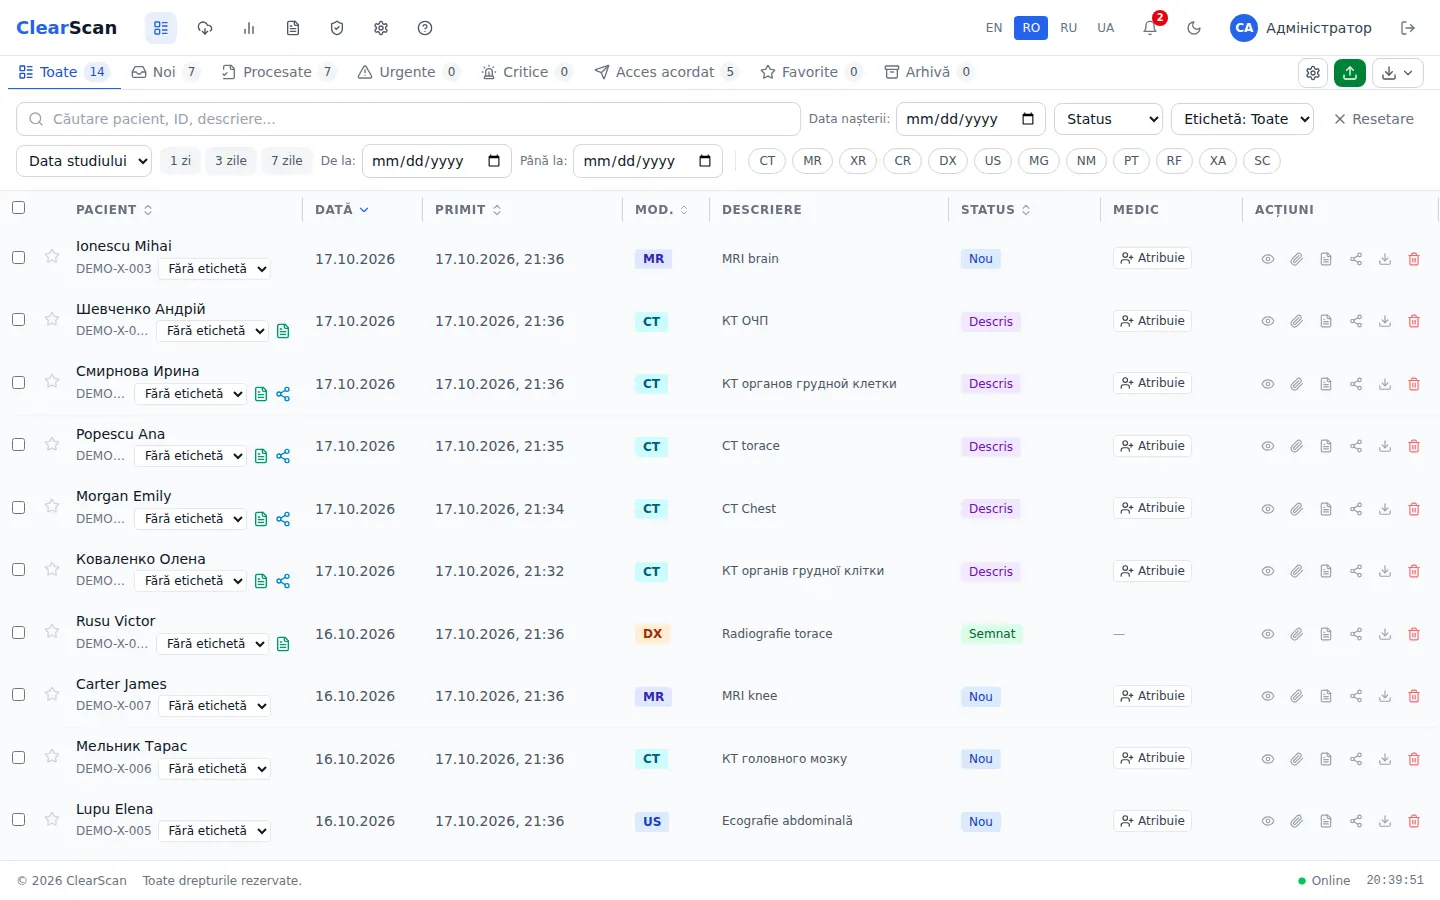View the Мельник Тарас study eye icon
Image resolution: width=1440 pixels, height=900 pixels.
coord(1267,759)
